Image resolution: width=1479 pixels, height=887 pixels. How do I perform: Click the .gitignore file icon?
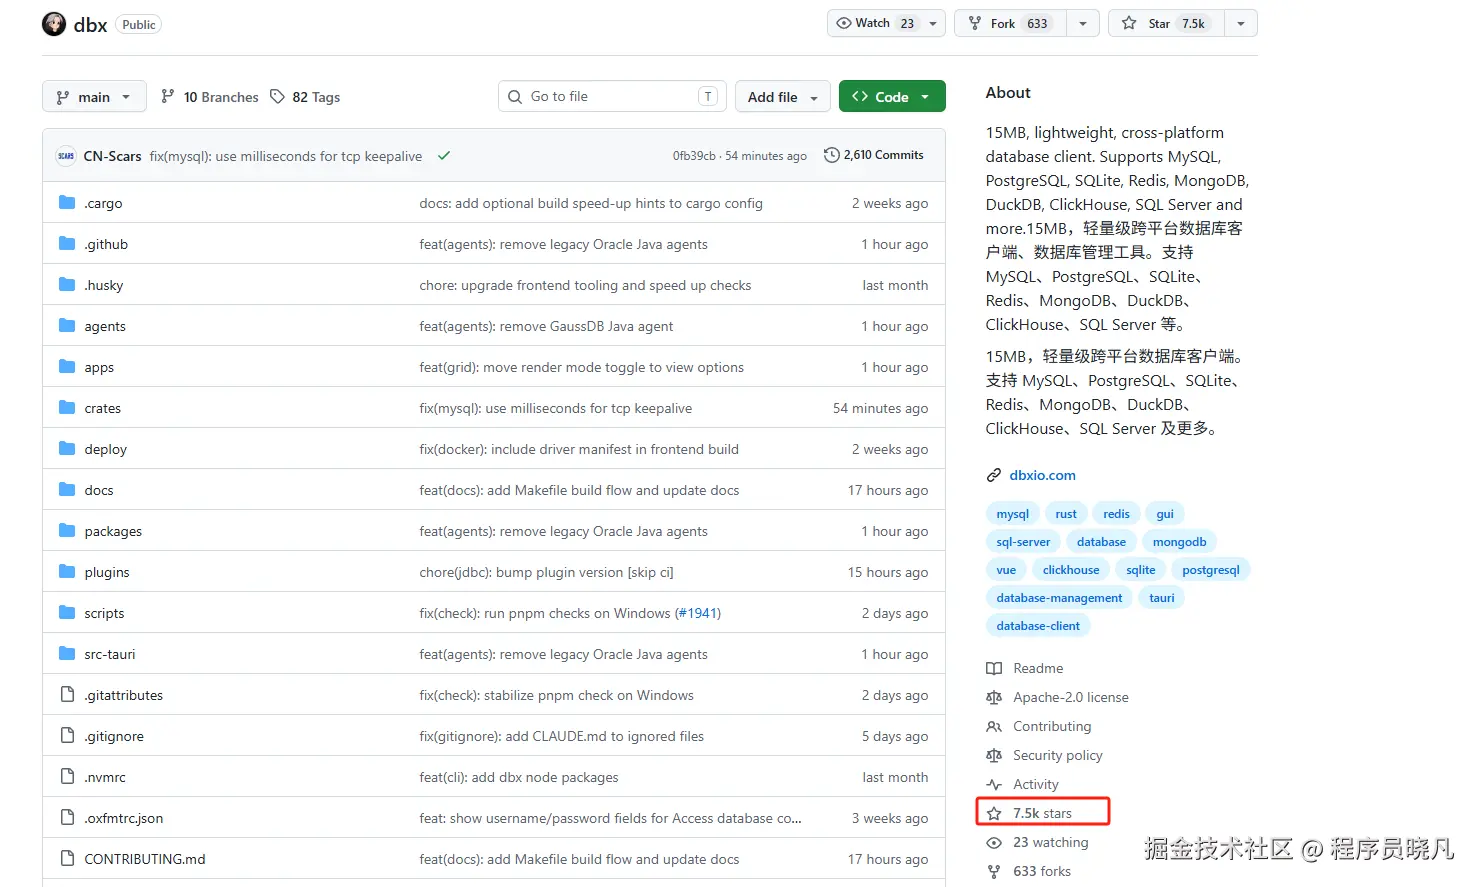[67, 736]
